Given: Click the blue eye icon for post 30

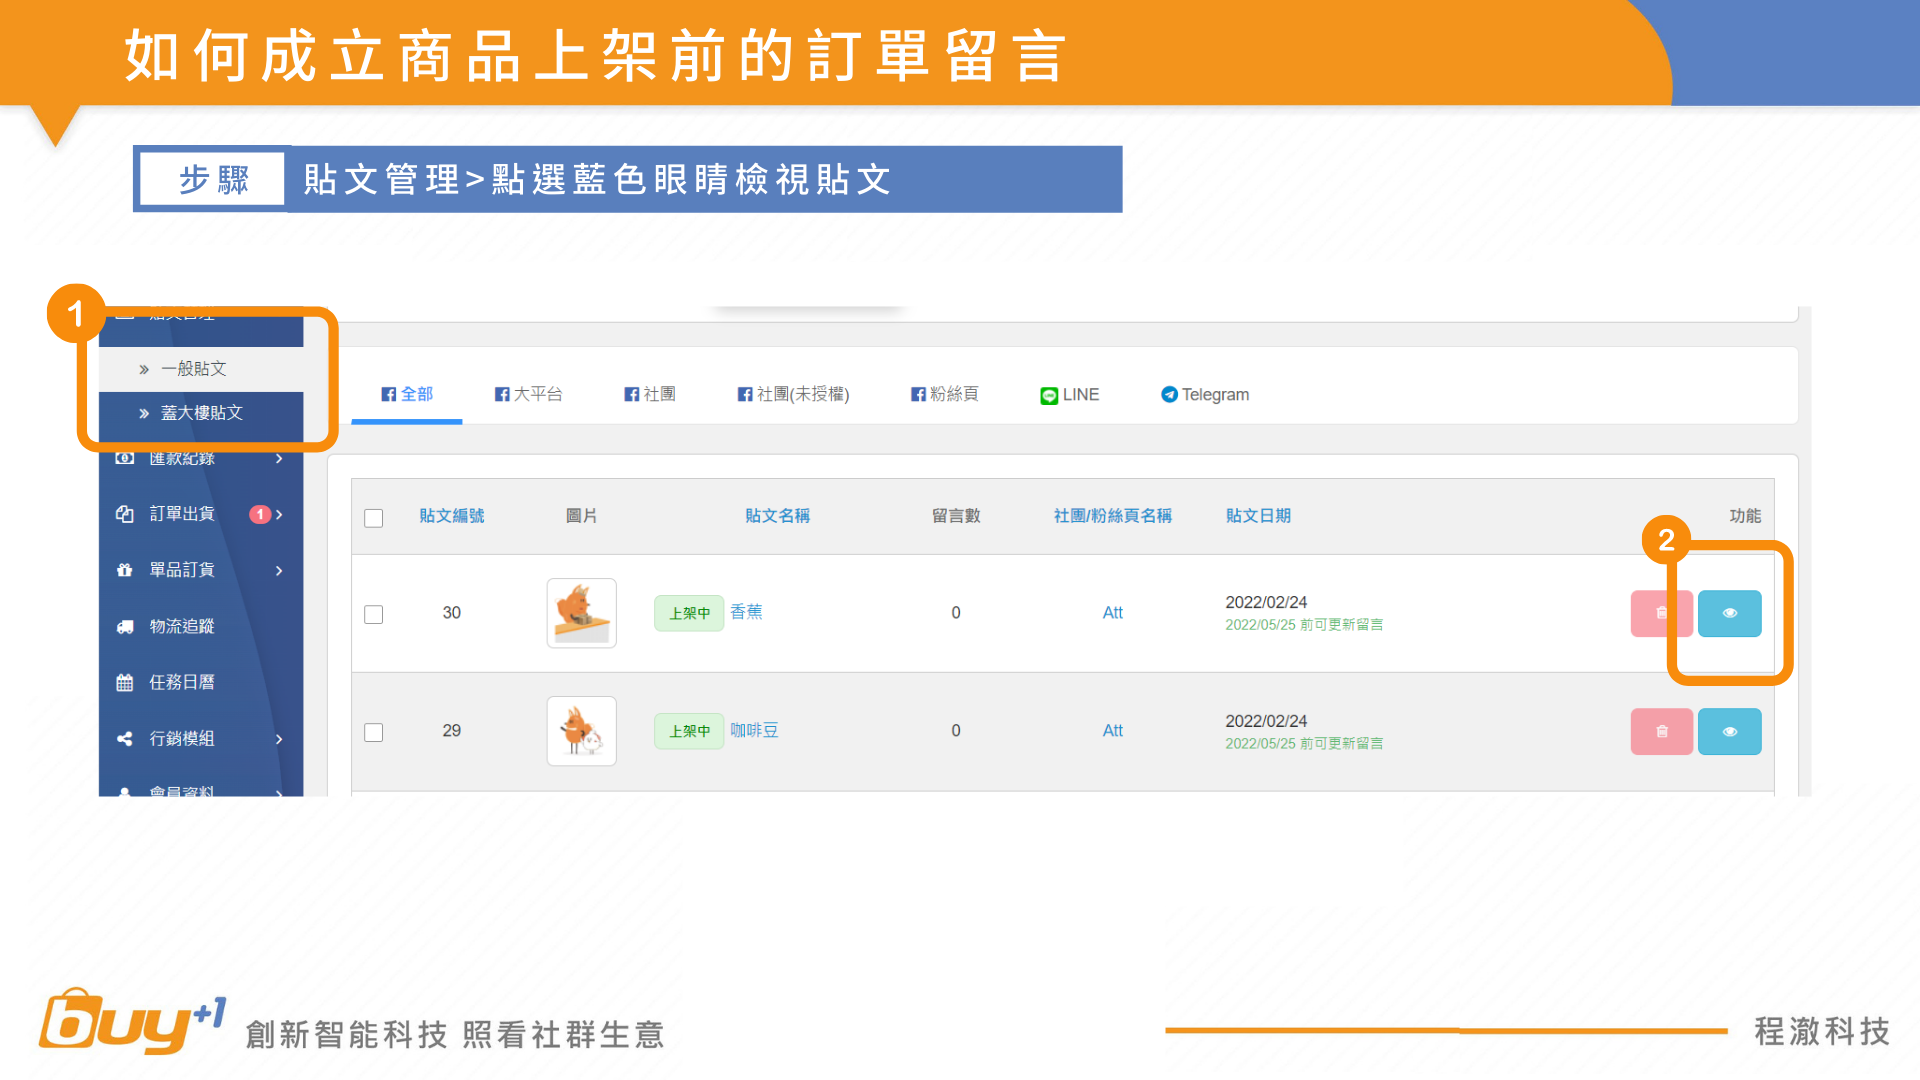Looking at the screenshot, I should (x=1729, y=613).
